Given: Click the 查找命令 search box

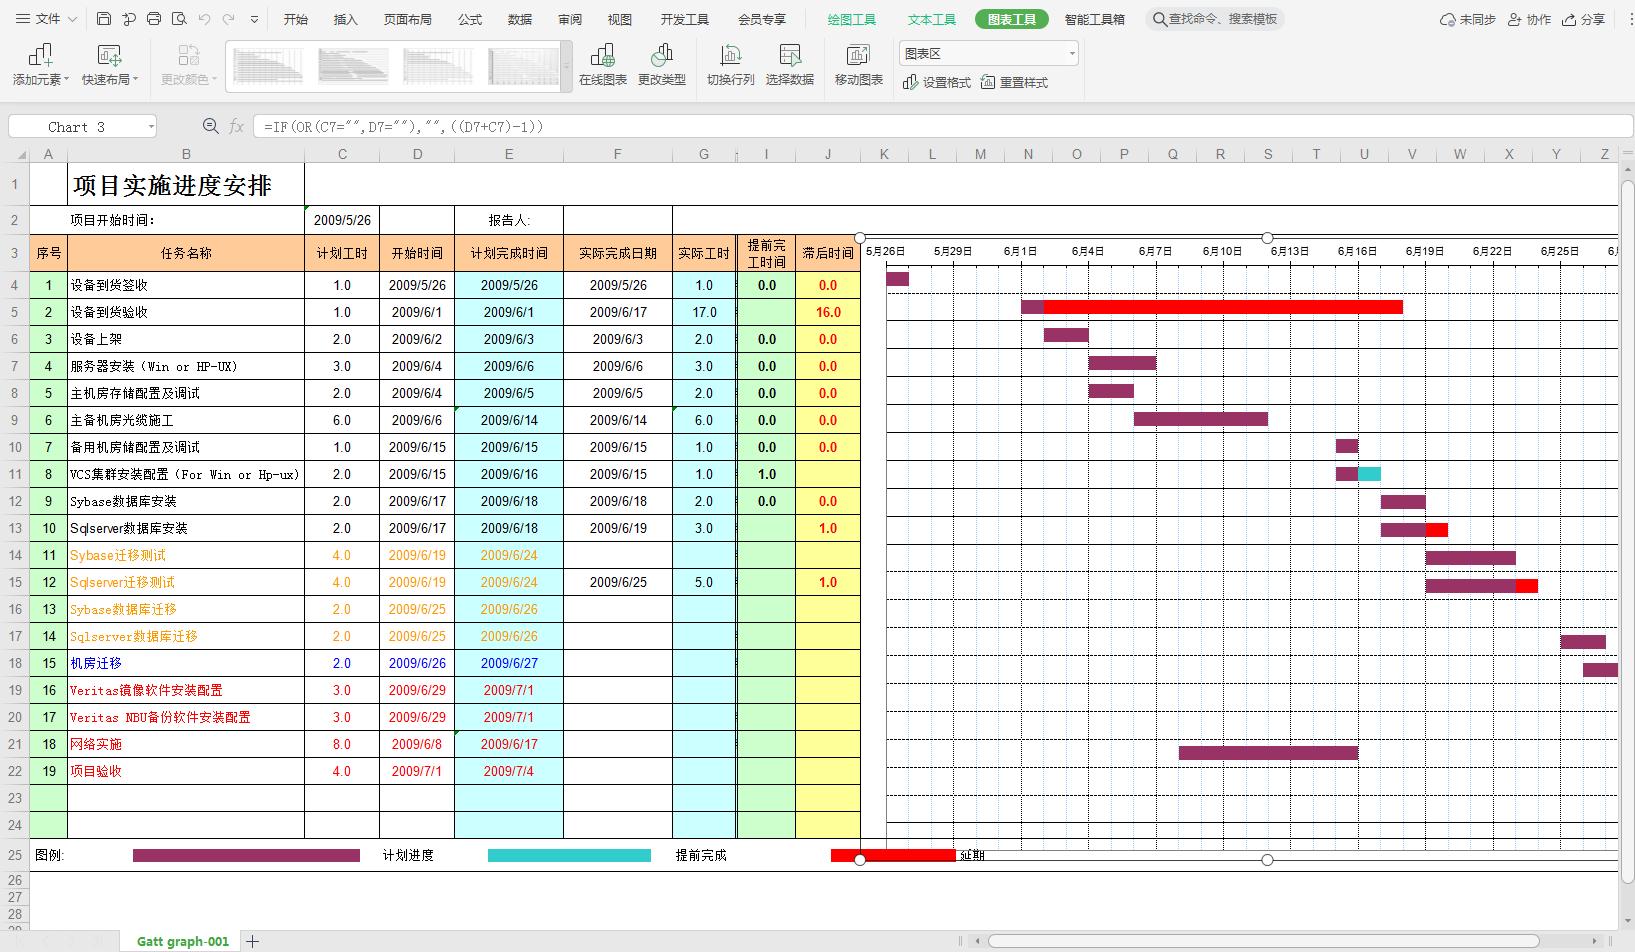Looking at the screenshot, I should click(1215, 19).
